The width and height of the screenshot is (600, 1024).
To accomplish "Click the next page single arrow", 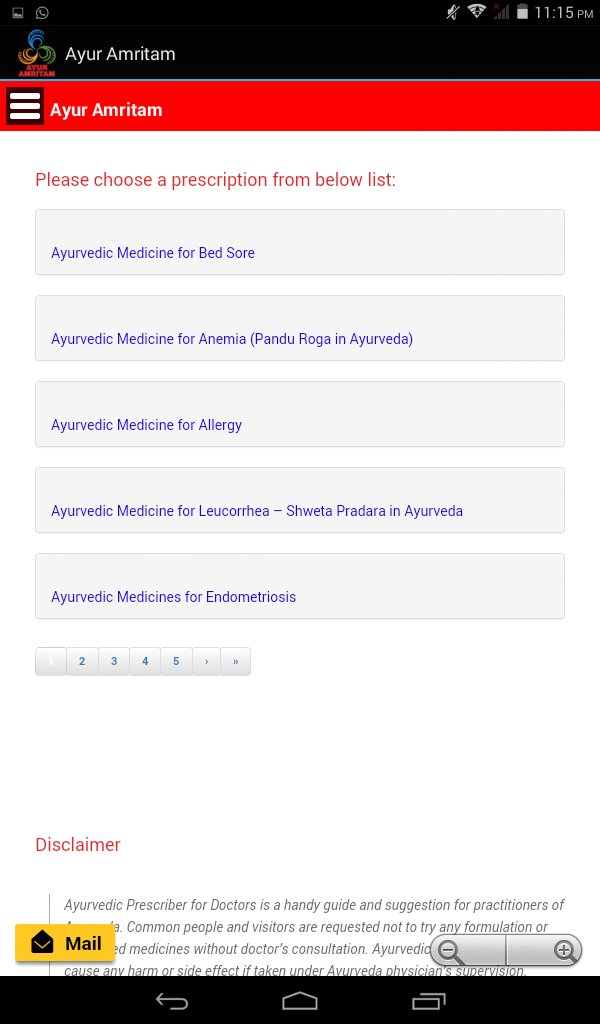I will 206,661.
